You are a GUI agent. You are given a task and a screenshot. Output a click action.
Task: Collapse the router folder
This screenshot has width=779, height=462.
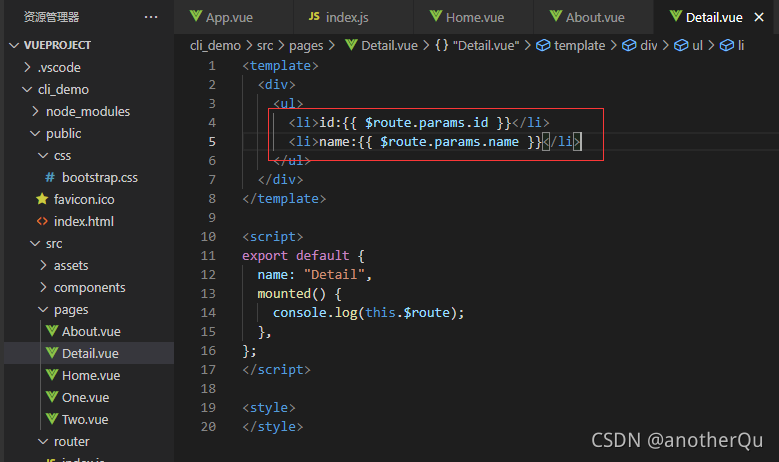(x=43, y=441)
